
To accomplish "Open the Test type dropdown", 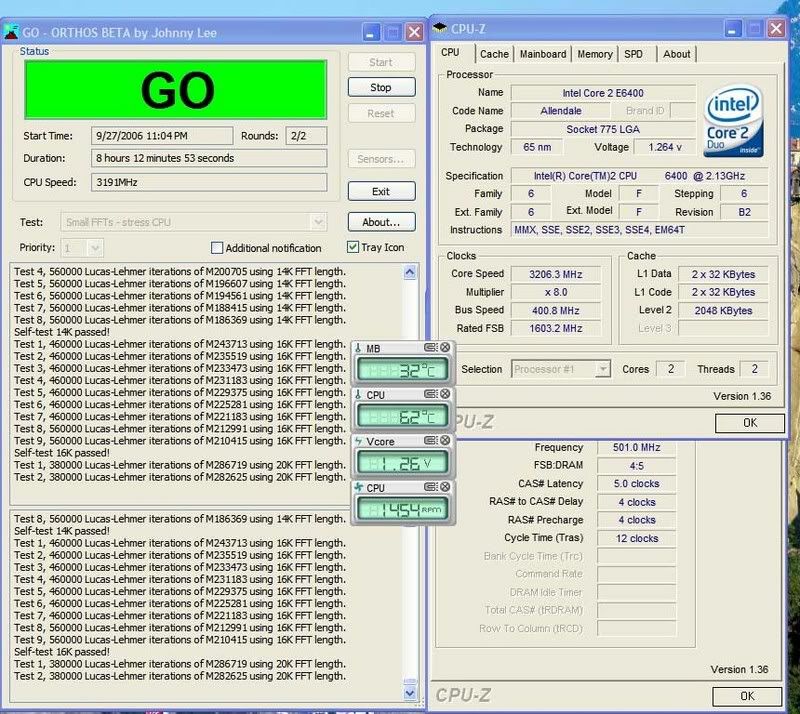I will 318,222.
